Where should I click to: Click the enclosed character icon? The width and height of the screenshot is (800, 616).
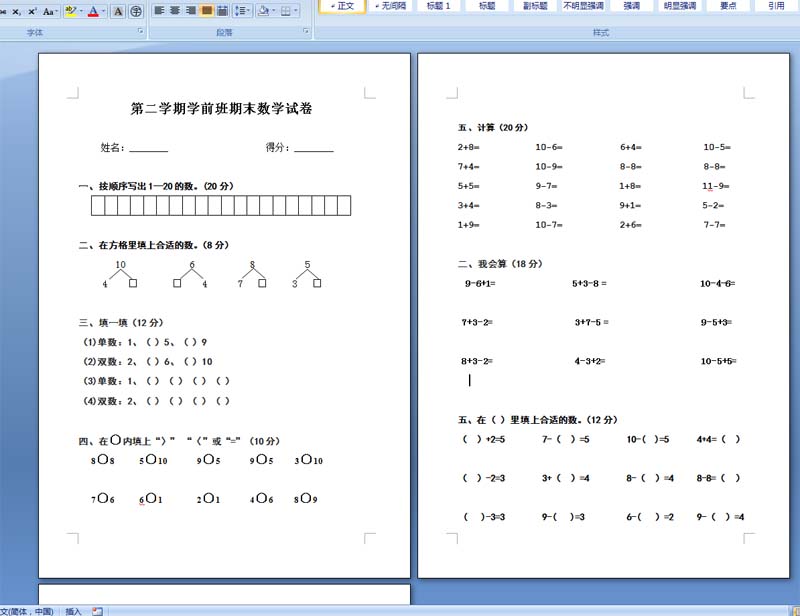click(x=136, y=11)
